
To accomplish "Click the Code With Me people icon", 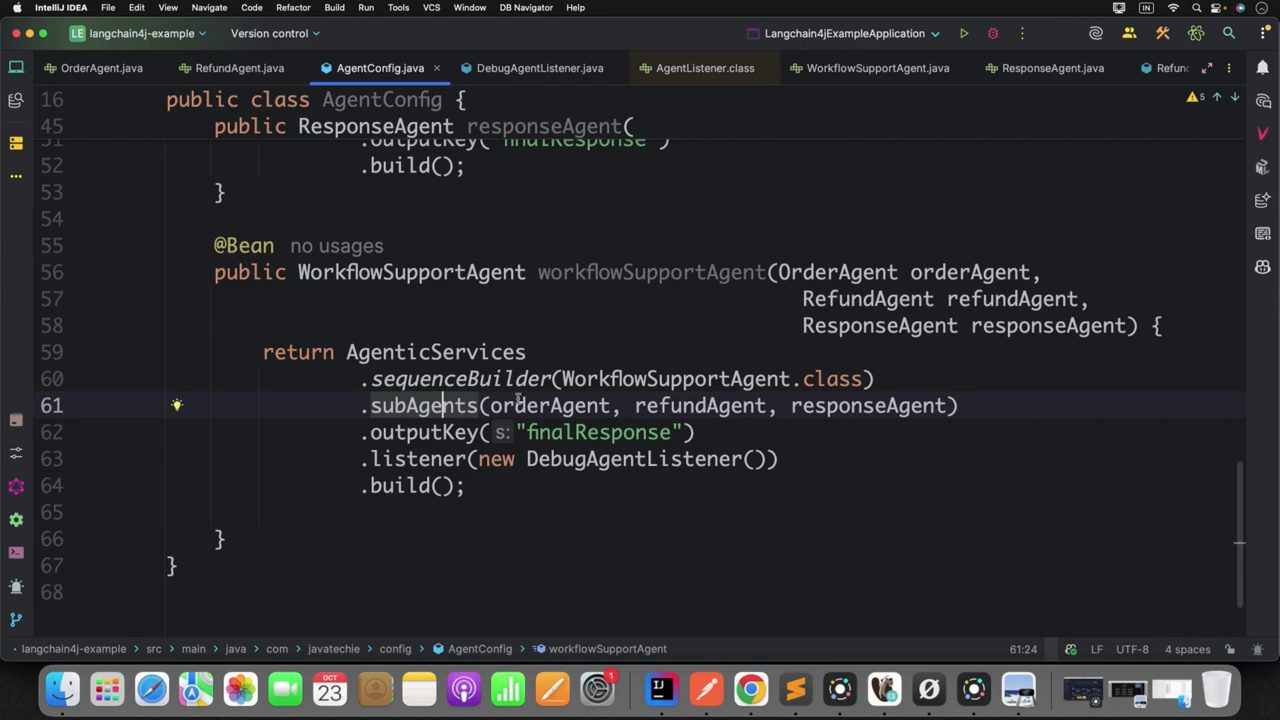I will coord(1129,33).
